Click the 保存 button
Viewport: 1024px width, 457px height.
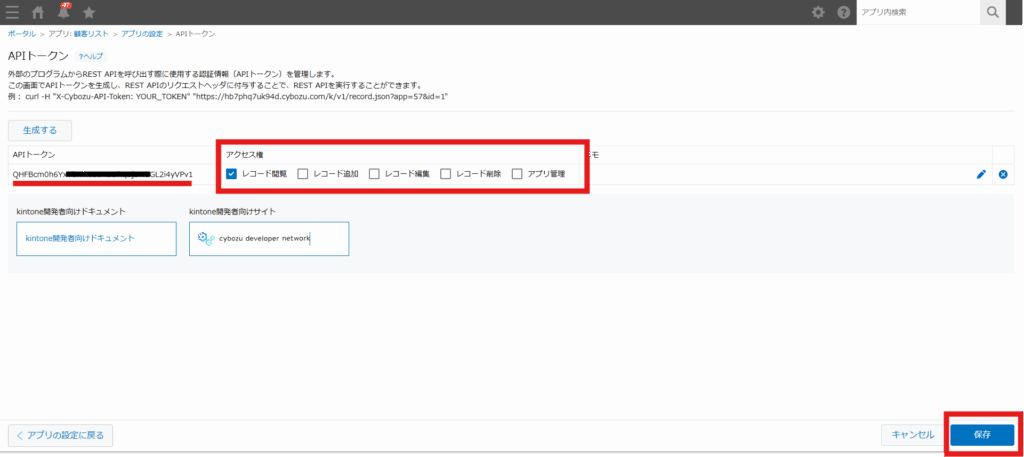pyautogui.click(x=982, y=435)
